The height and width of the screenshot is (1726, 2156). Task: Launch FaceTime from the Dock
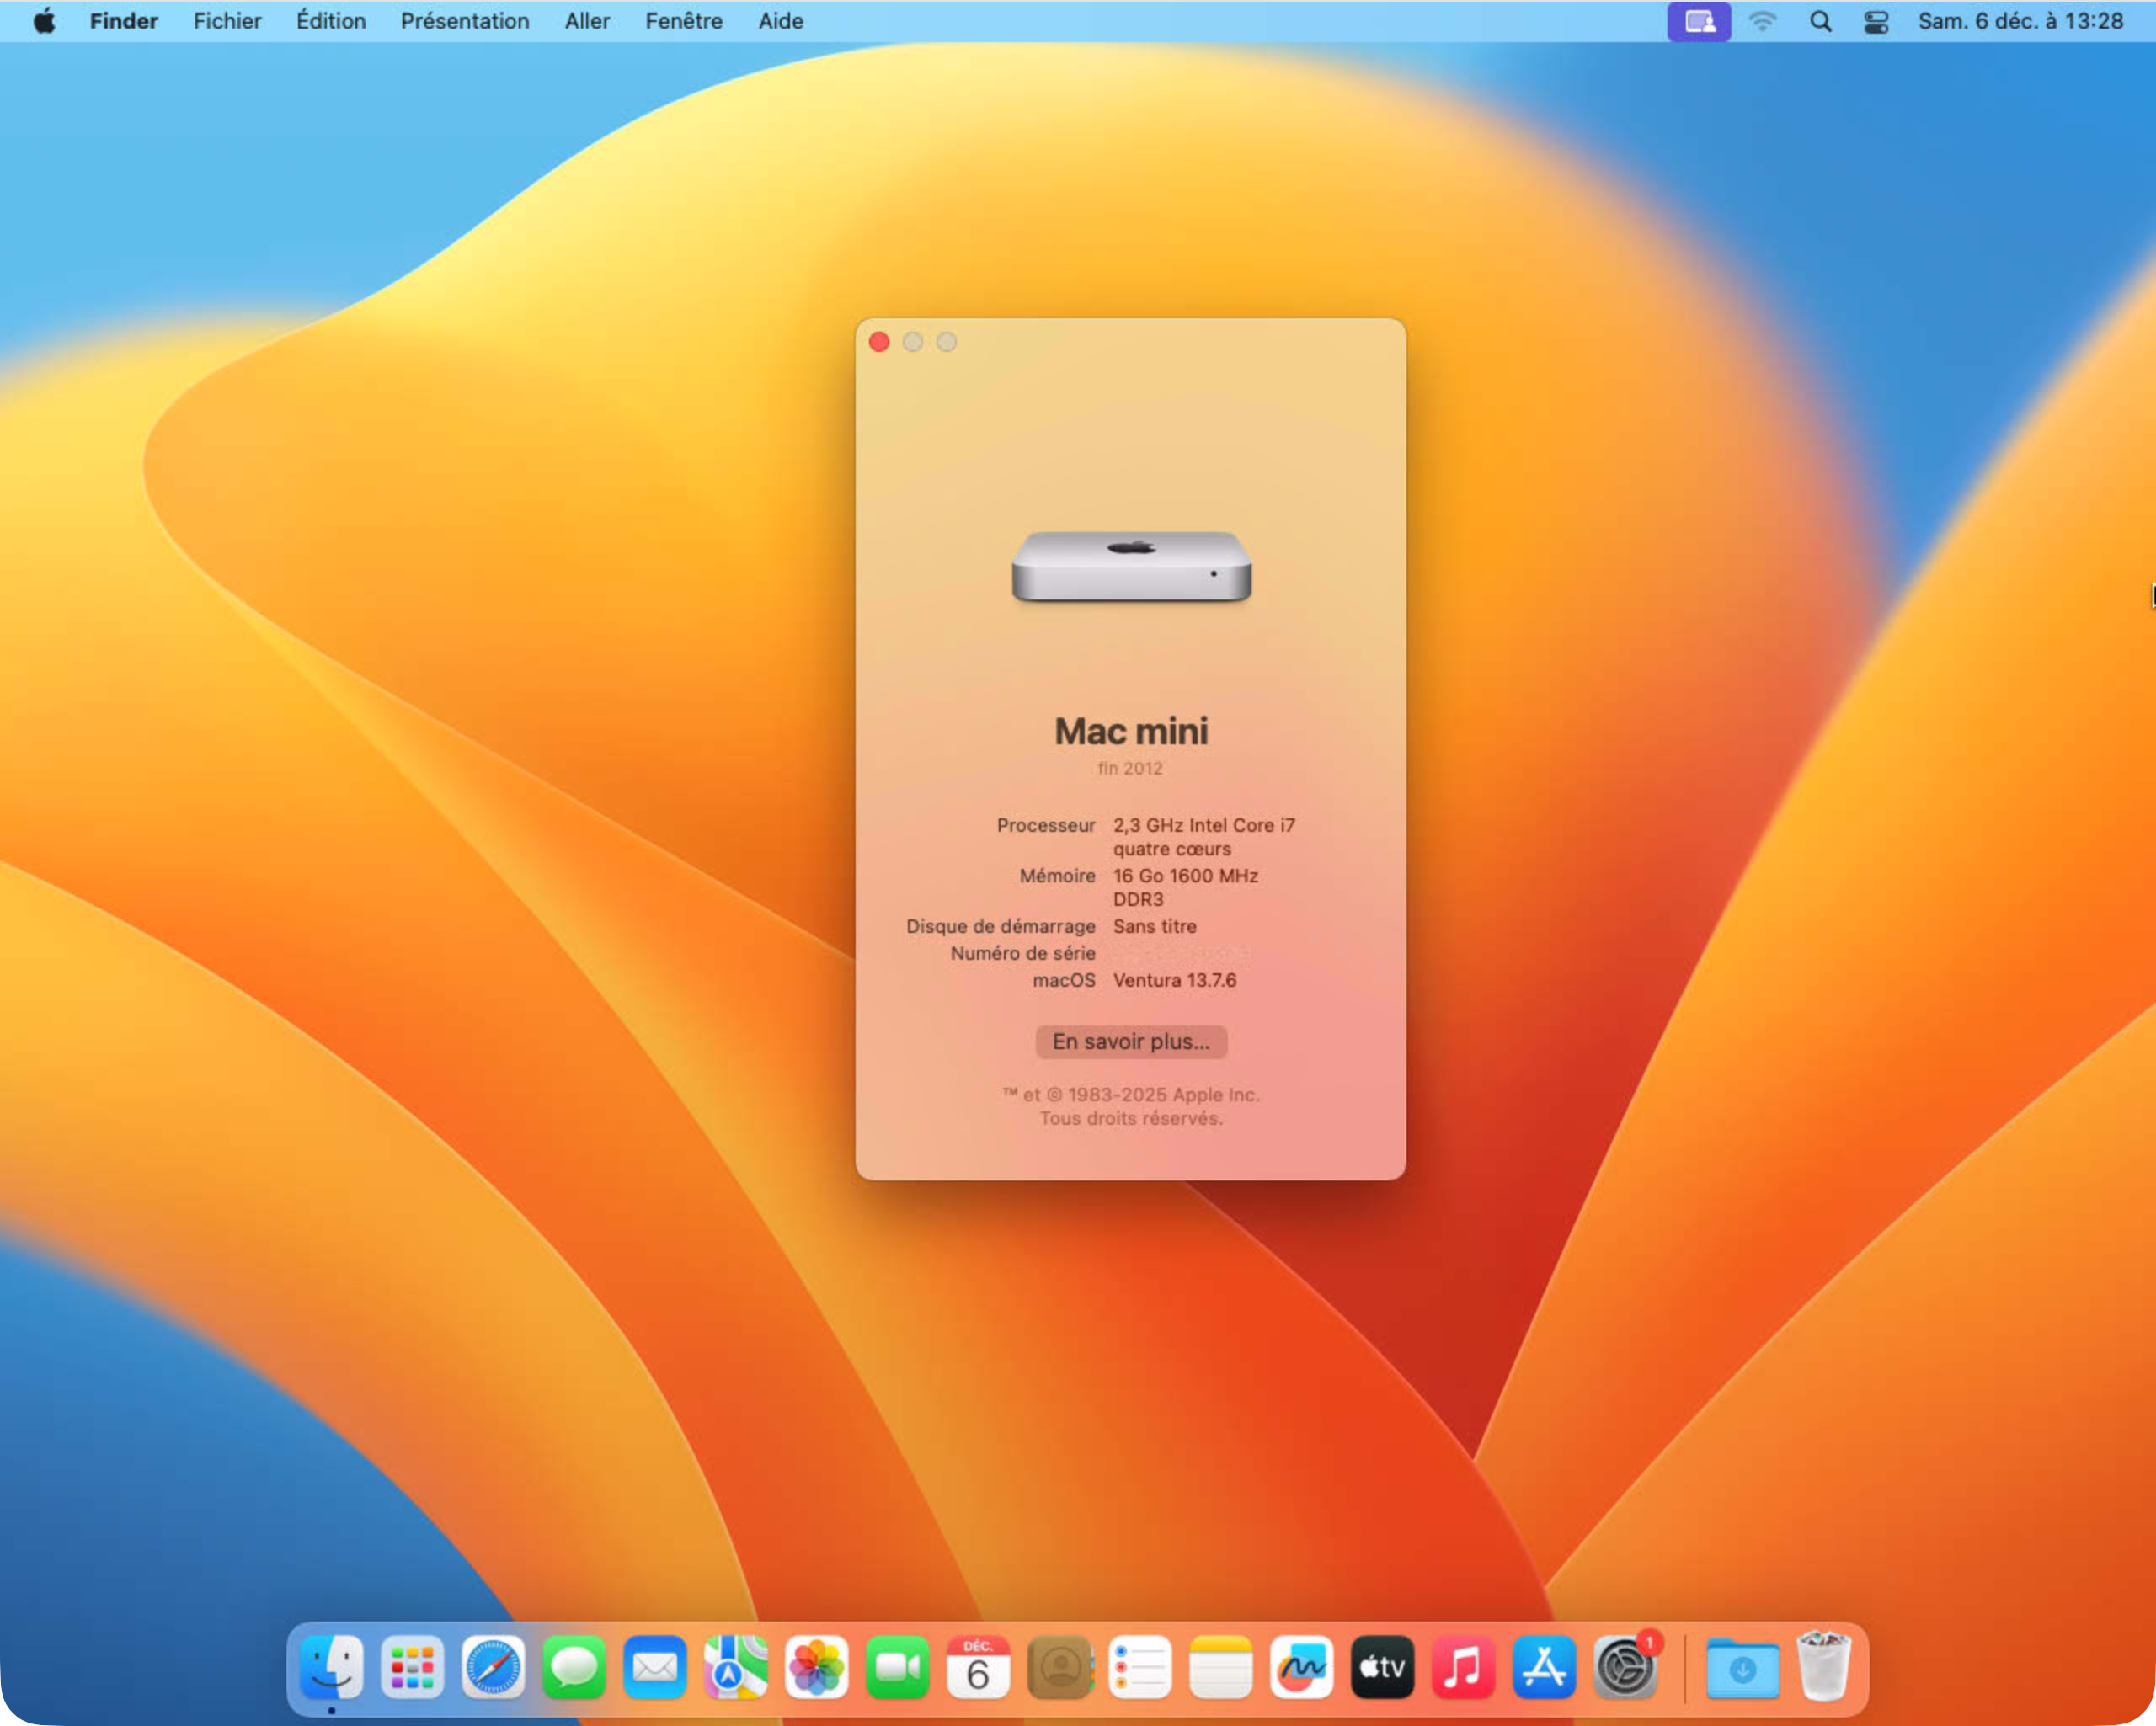click(897, 1667)
